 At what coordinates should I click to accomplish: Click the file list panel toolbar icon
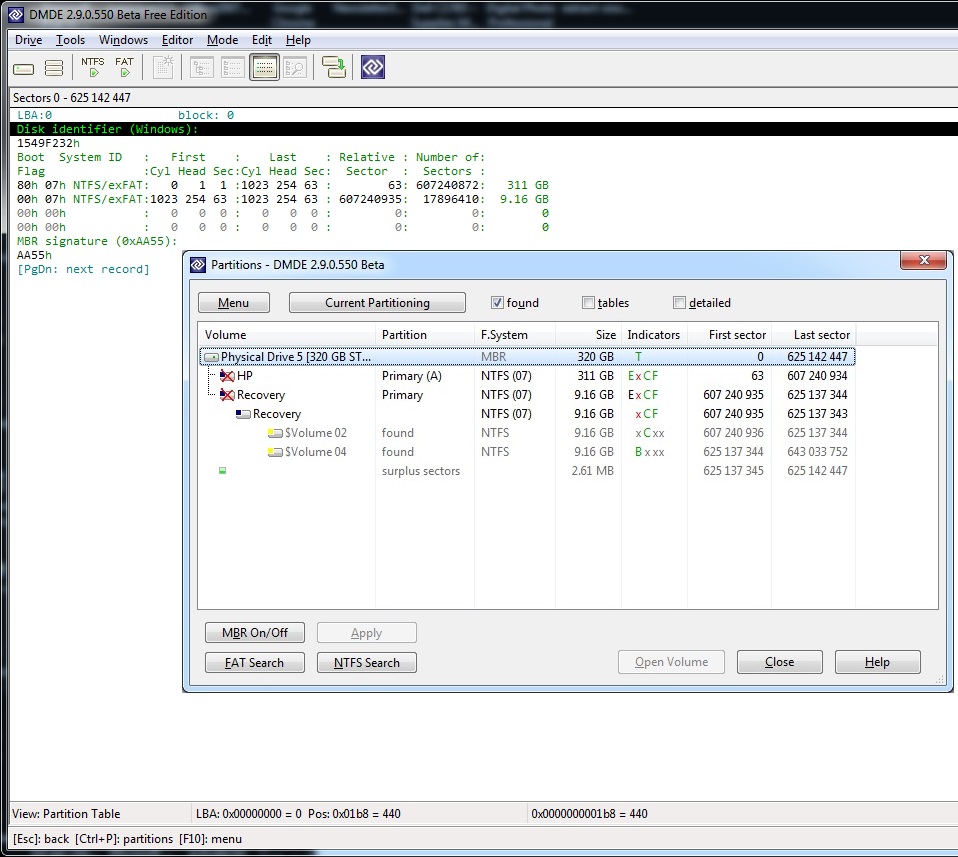click(233, 67)
